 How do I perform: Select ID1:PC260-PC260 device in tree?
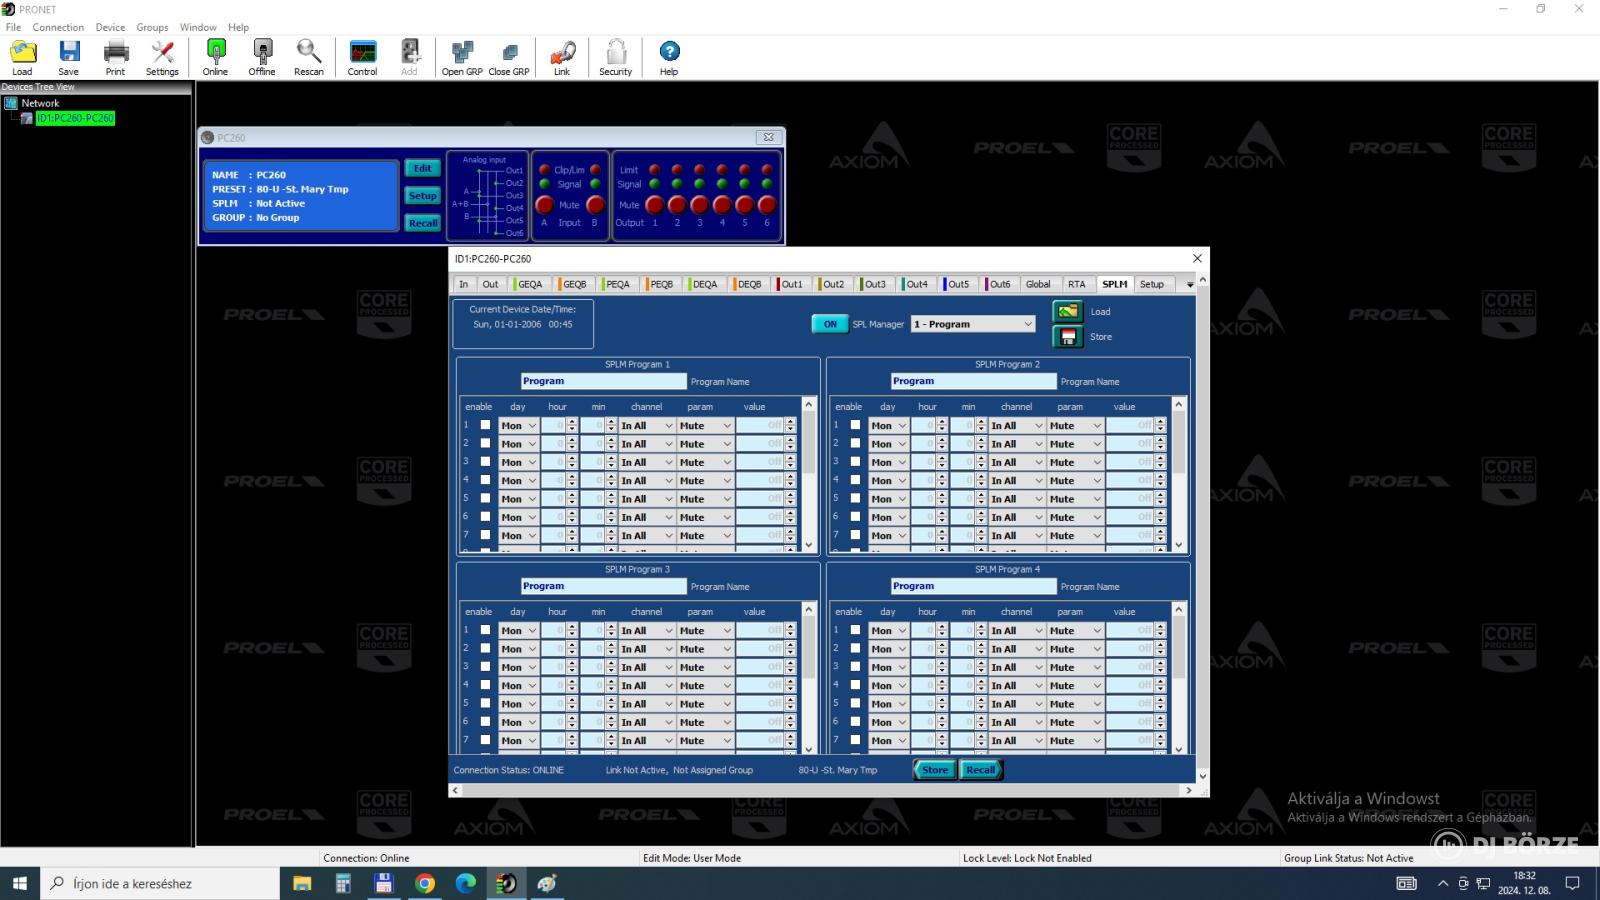coord(75,118)
